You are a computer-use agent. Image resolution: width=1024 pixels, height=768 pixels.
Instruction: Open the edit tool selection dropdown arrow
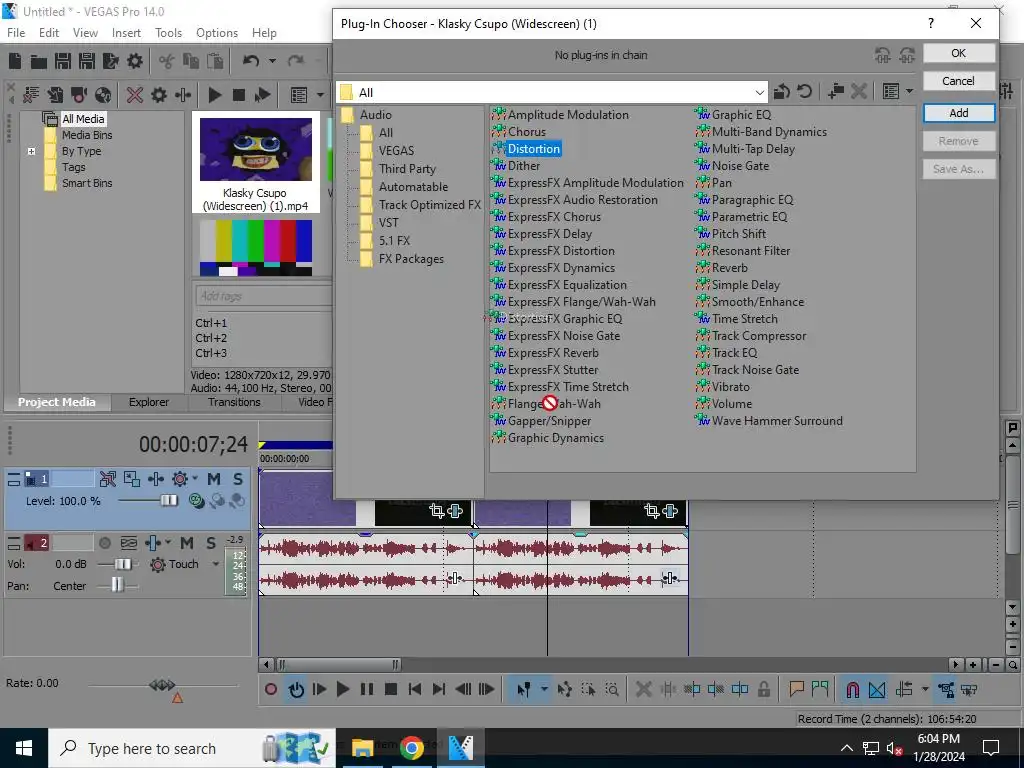[543, 689]
